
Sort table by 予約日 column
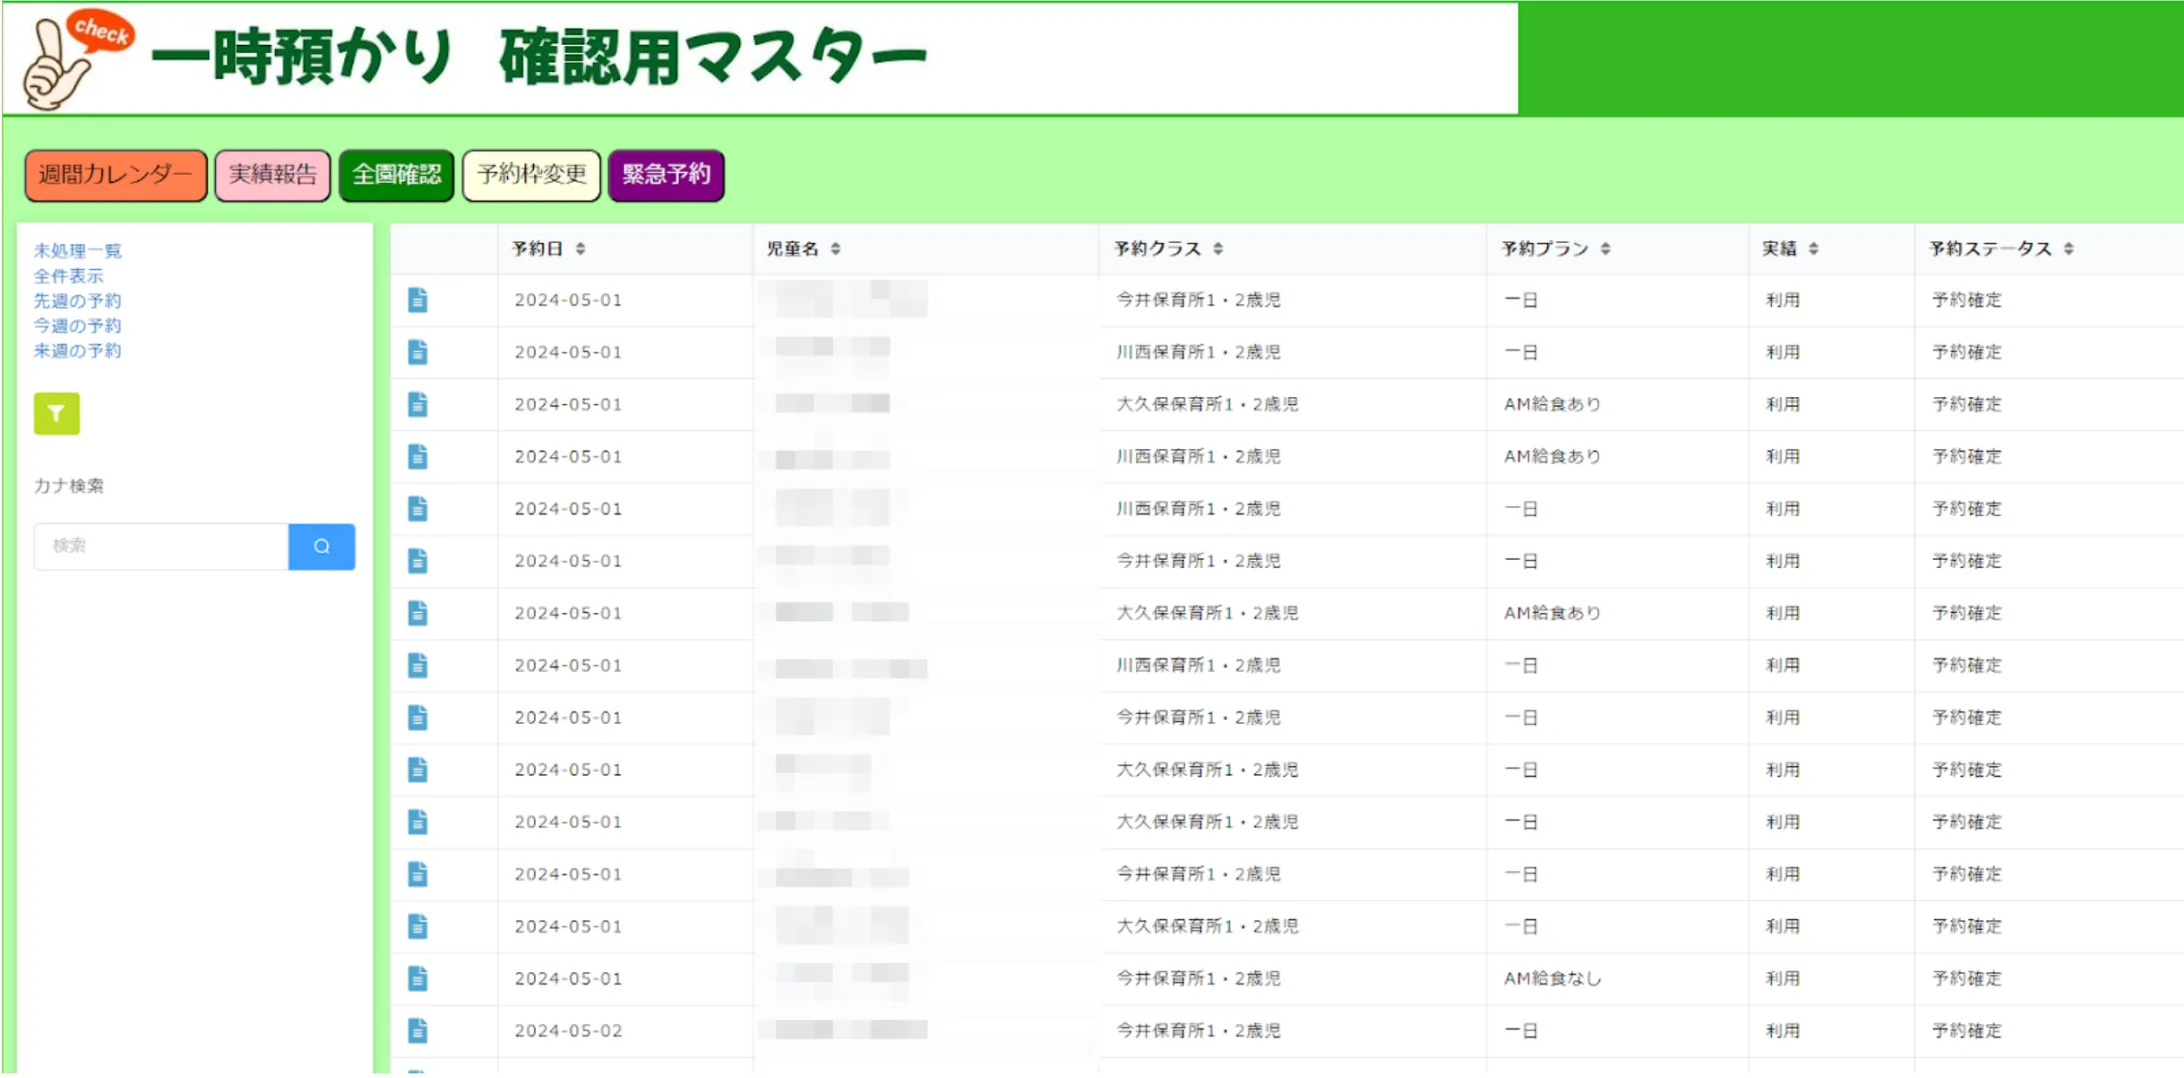[580, 249]
